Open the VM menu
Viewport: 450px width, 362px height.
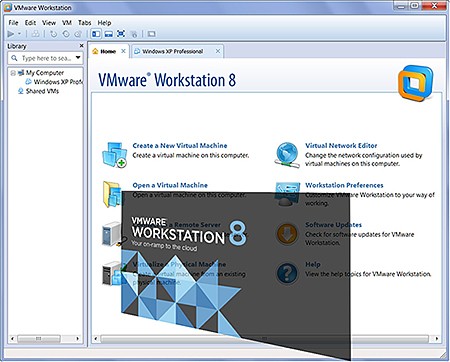point(67,23)
